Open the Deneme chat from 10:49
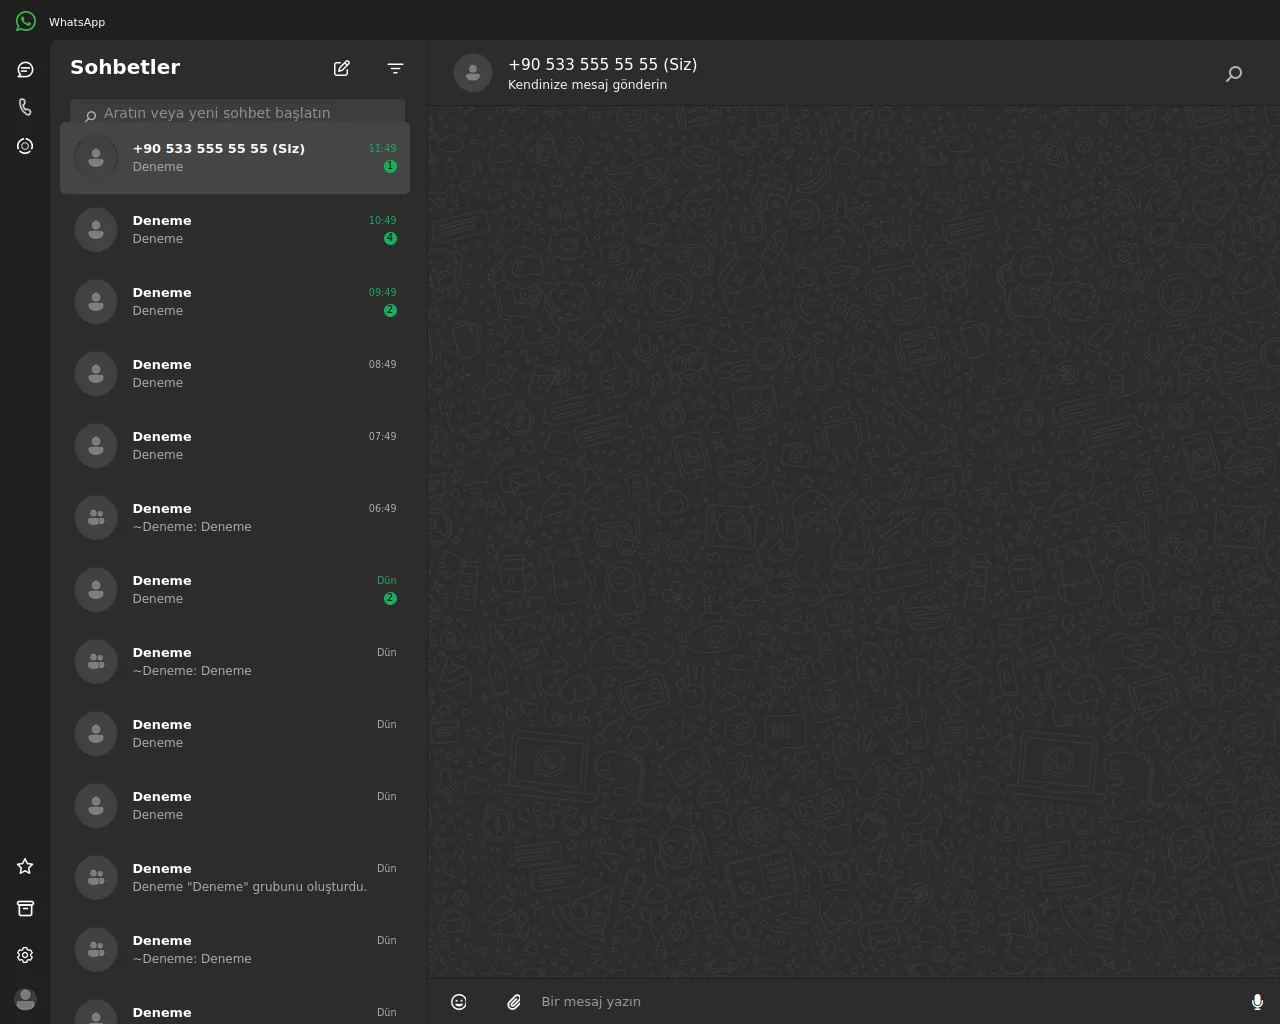 pos(235,230)
